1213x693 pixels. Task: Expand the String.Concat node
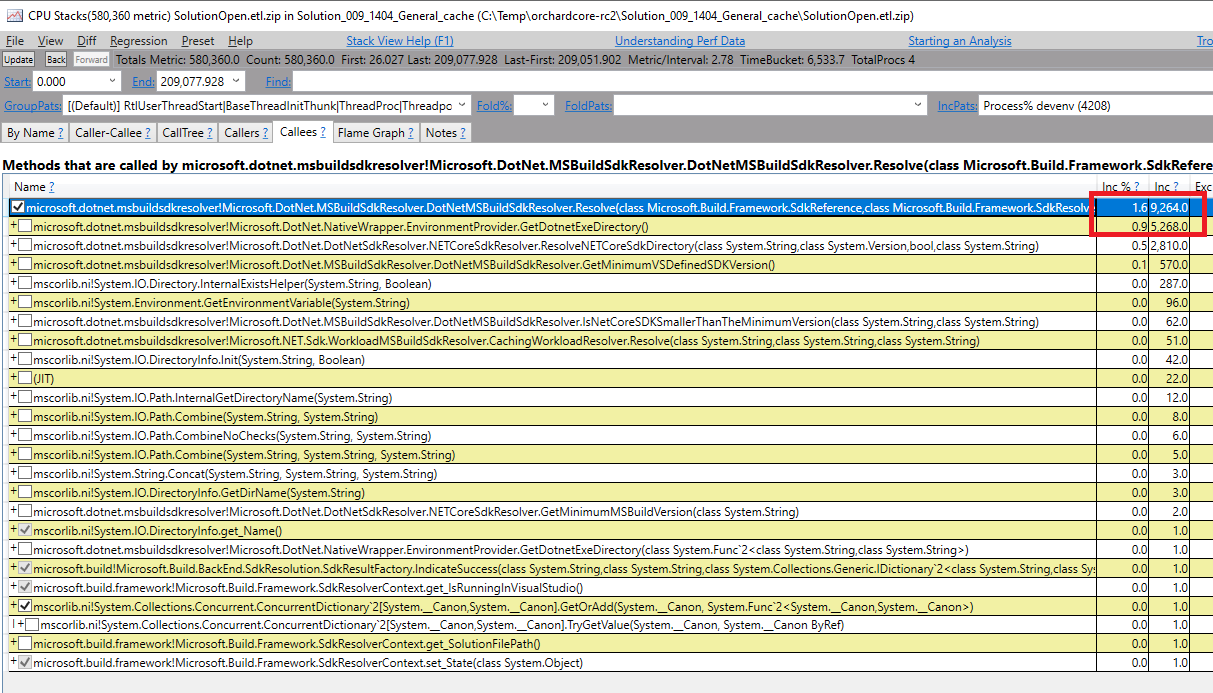[x=14, y=473]
